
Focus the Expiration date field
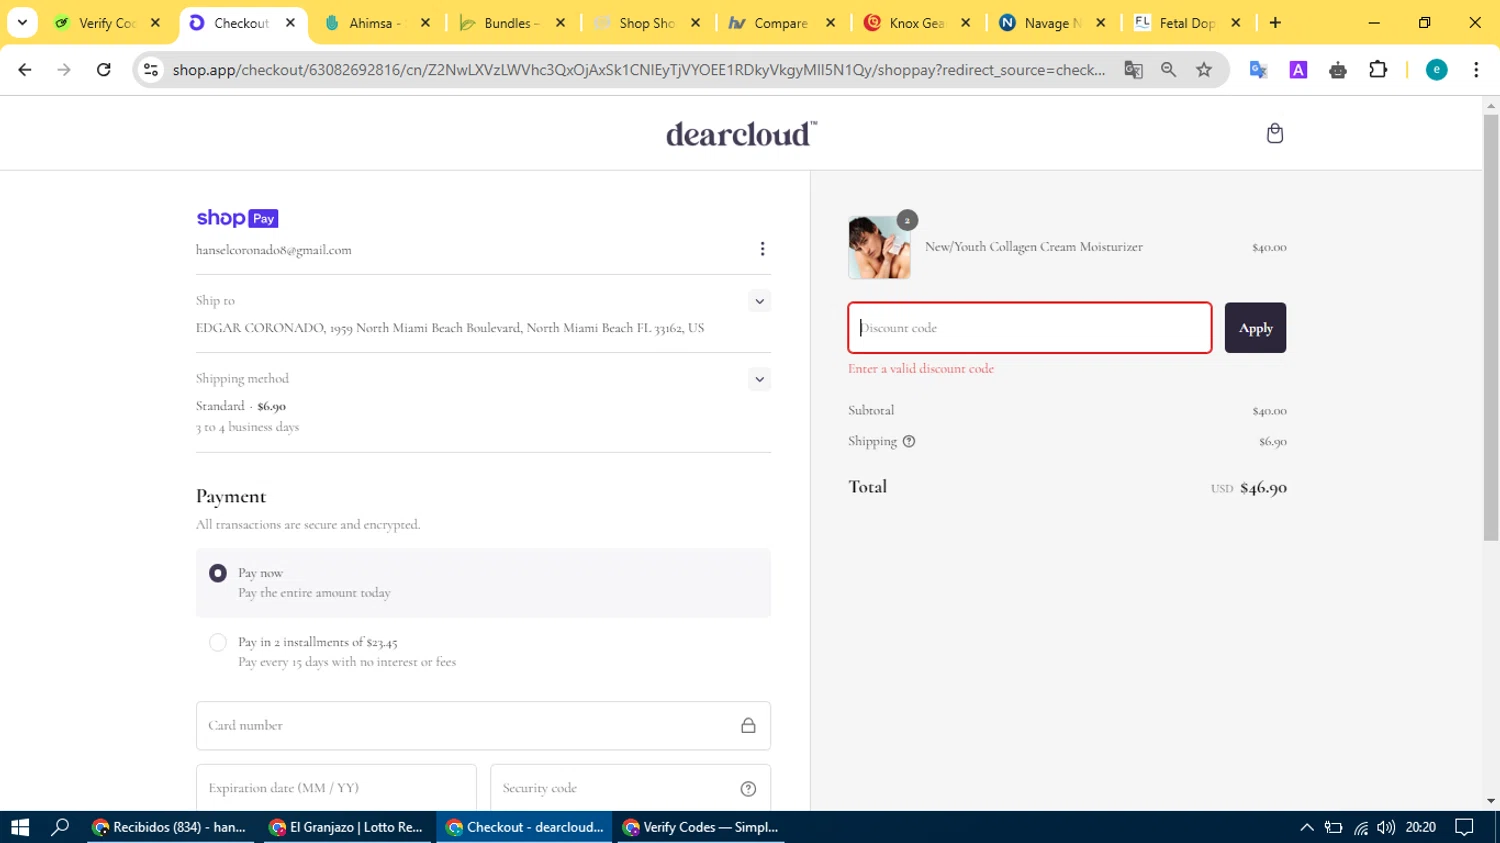point(336,788)
